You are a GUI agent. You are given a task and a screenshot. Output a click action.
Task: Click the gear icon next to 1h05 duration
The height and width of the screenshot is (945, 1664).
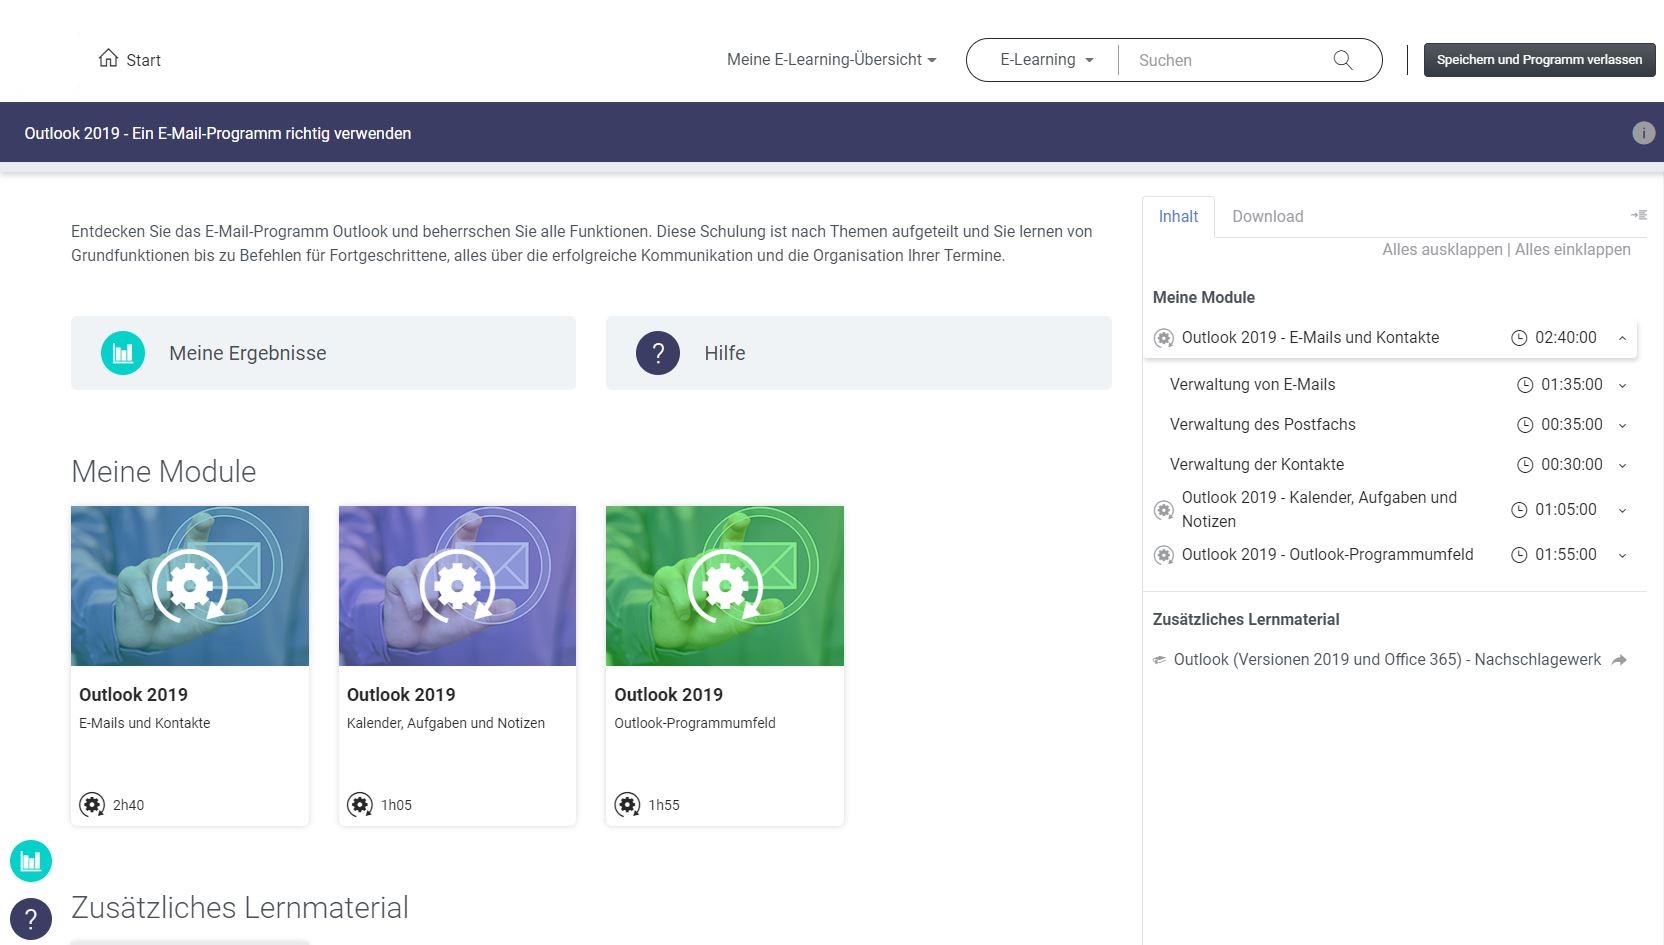360,804
